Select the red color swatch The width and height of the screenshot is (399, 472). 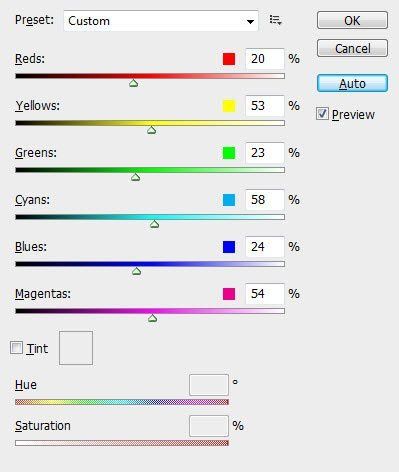pyautogui.click(x=229, y=59)
